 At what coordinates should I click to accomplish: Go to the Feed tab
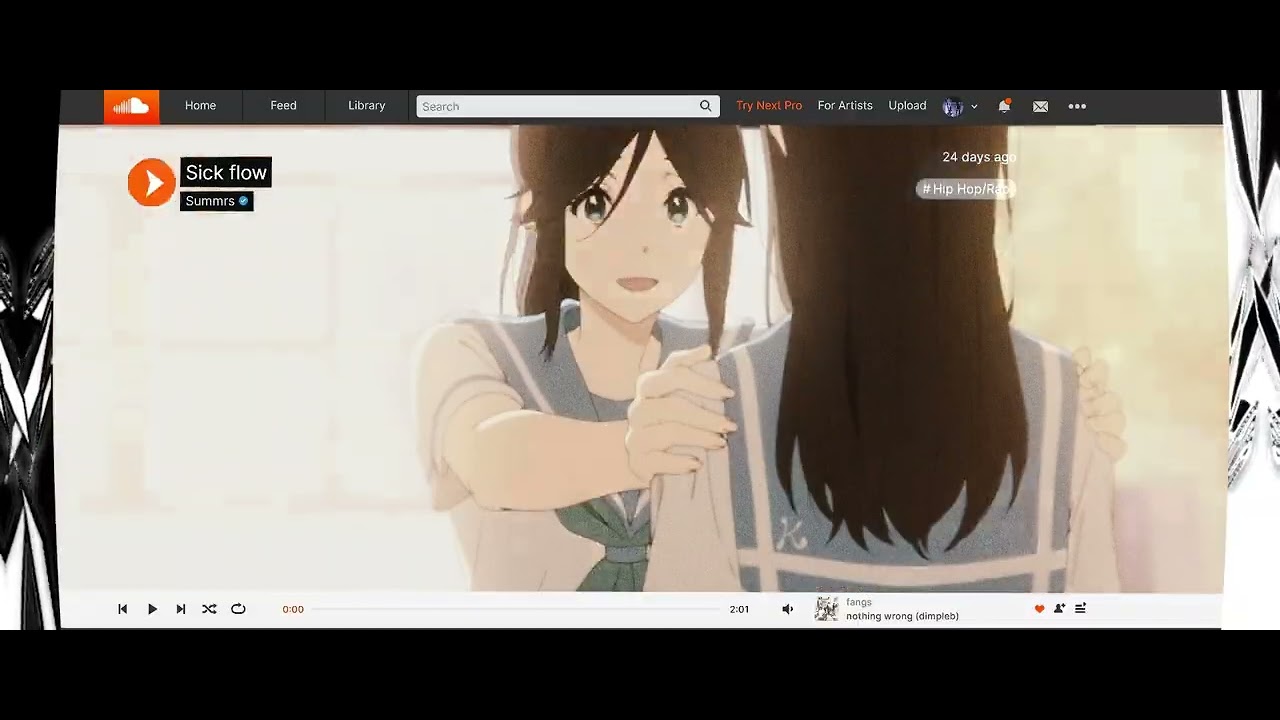(x=283, y=106)
